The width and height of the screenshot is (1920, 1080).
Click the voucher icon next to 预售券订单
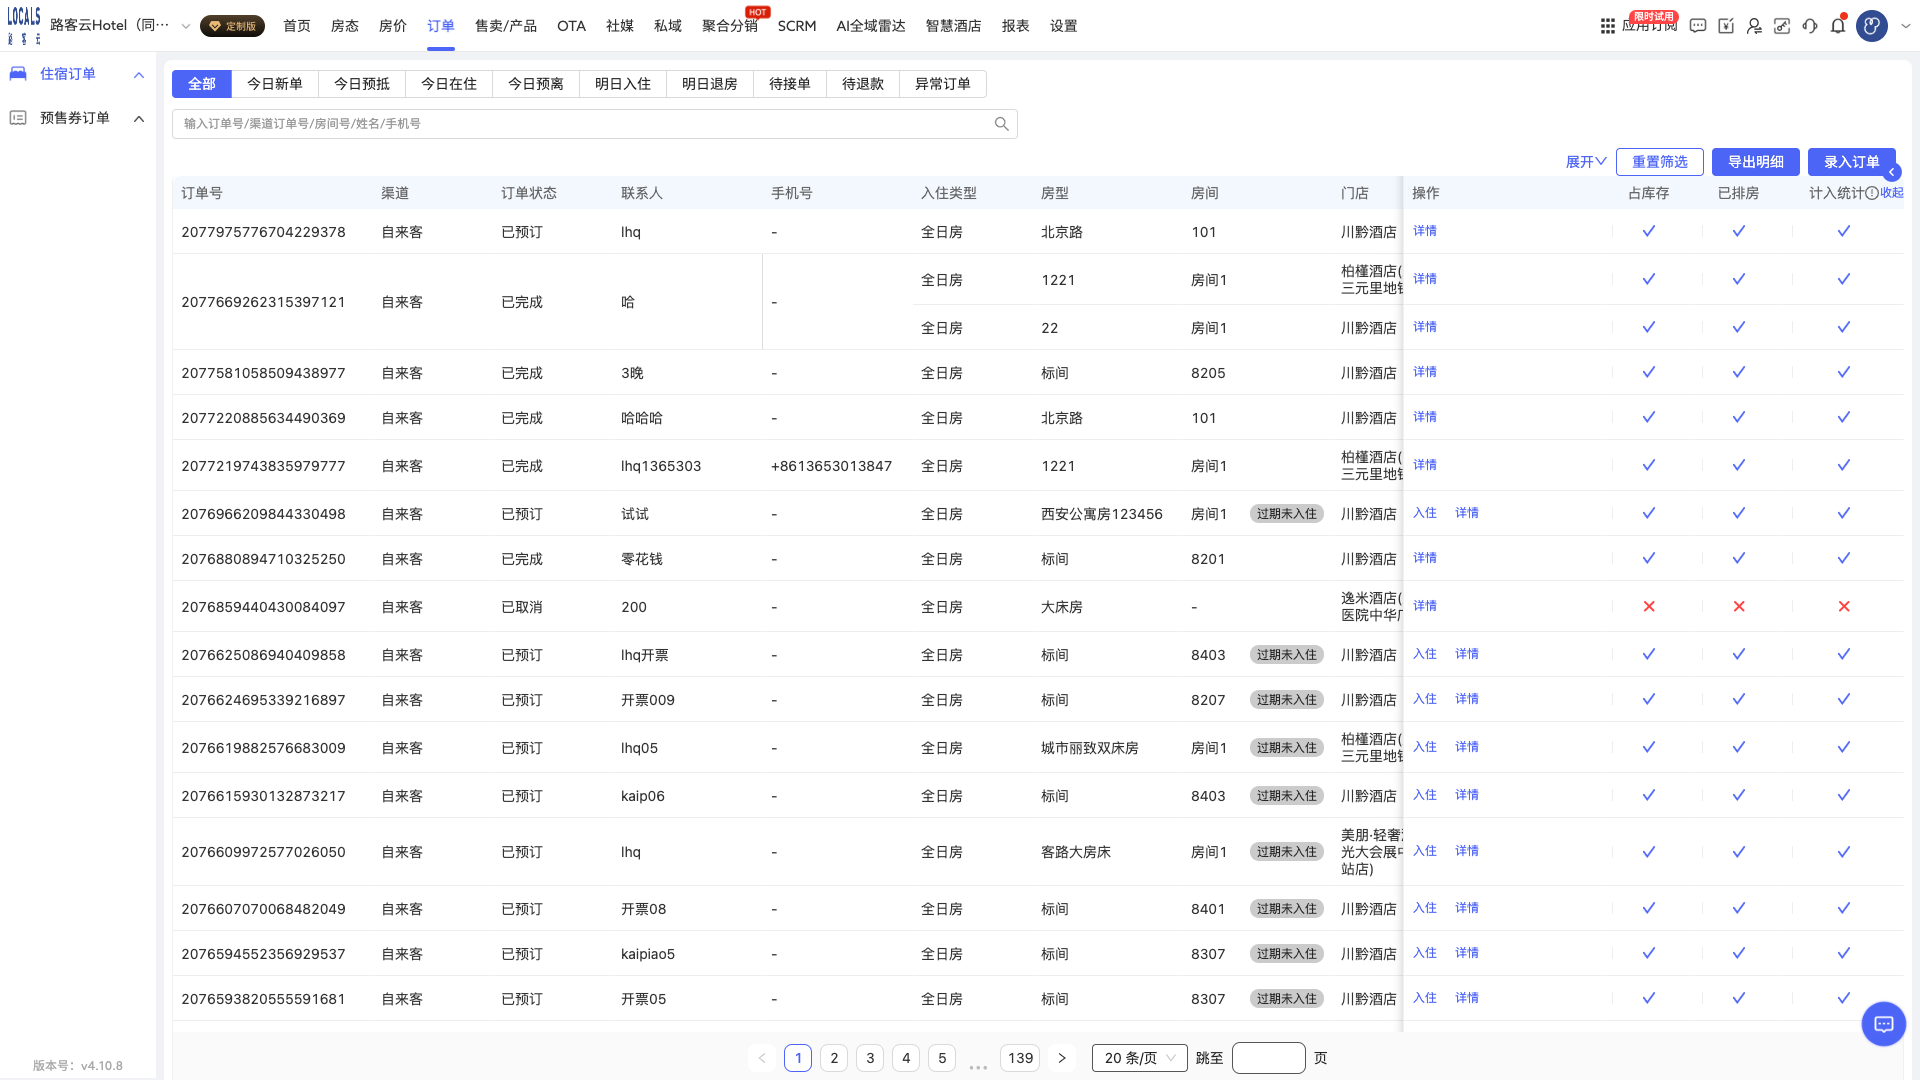(x=18, y=118)
